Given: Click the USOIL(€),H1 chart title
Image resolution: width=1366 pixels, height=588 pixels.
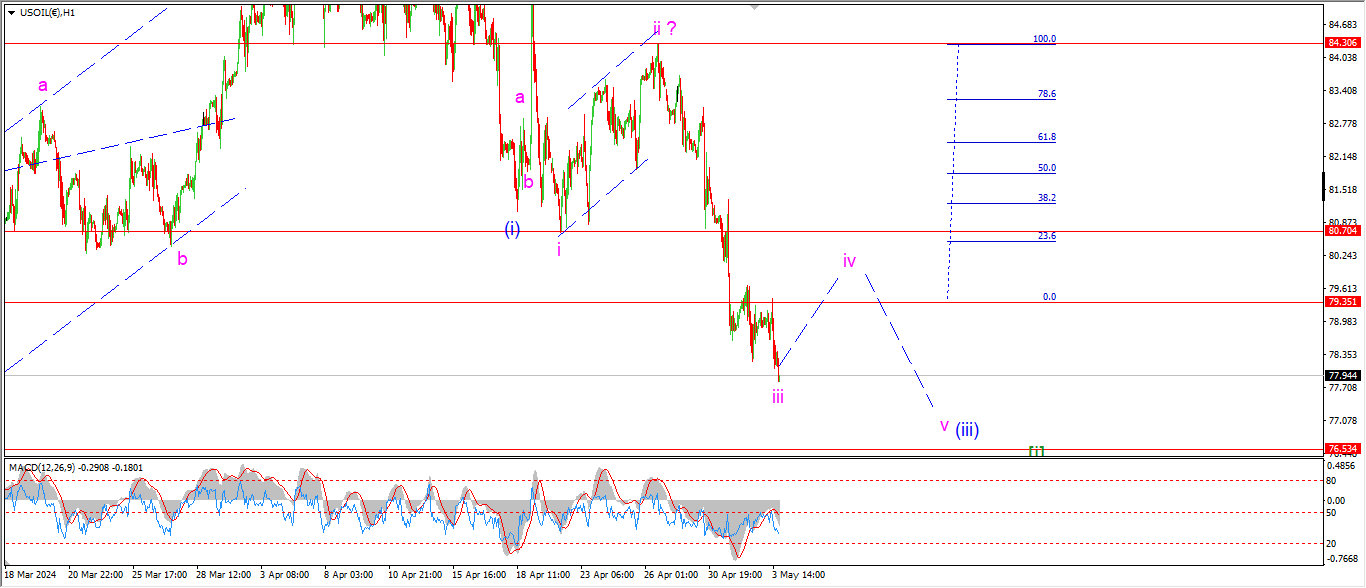Looking at the screenshot, I should 46,11.
